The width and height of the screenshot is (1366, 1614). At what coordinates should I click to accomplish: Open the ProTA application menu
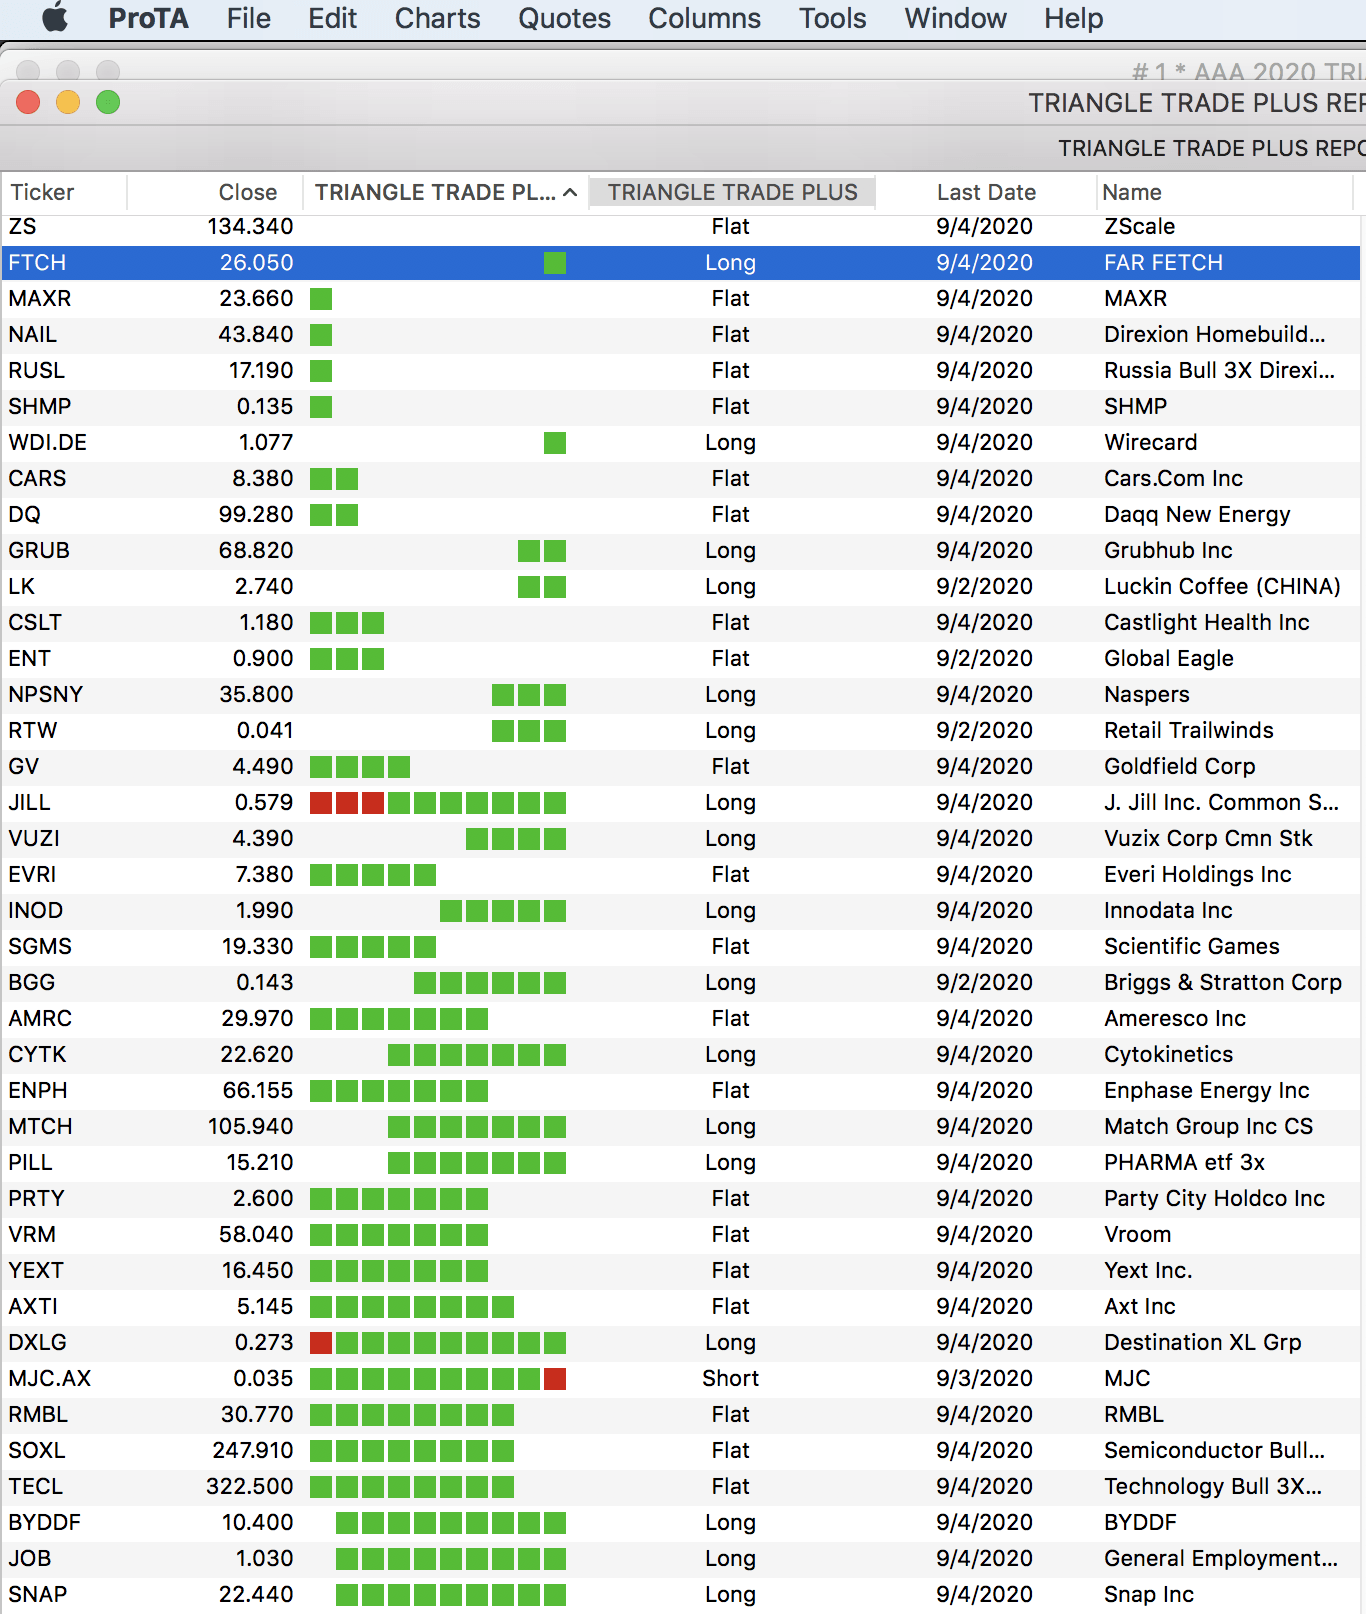148,18
